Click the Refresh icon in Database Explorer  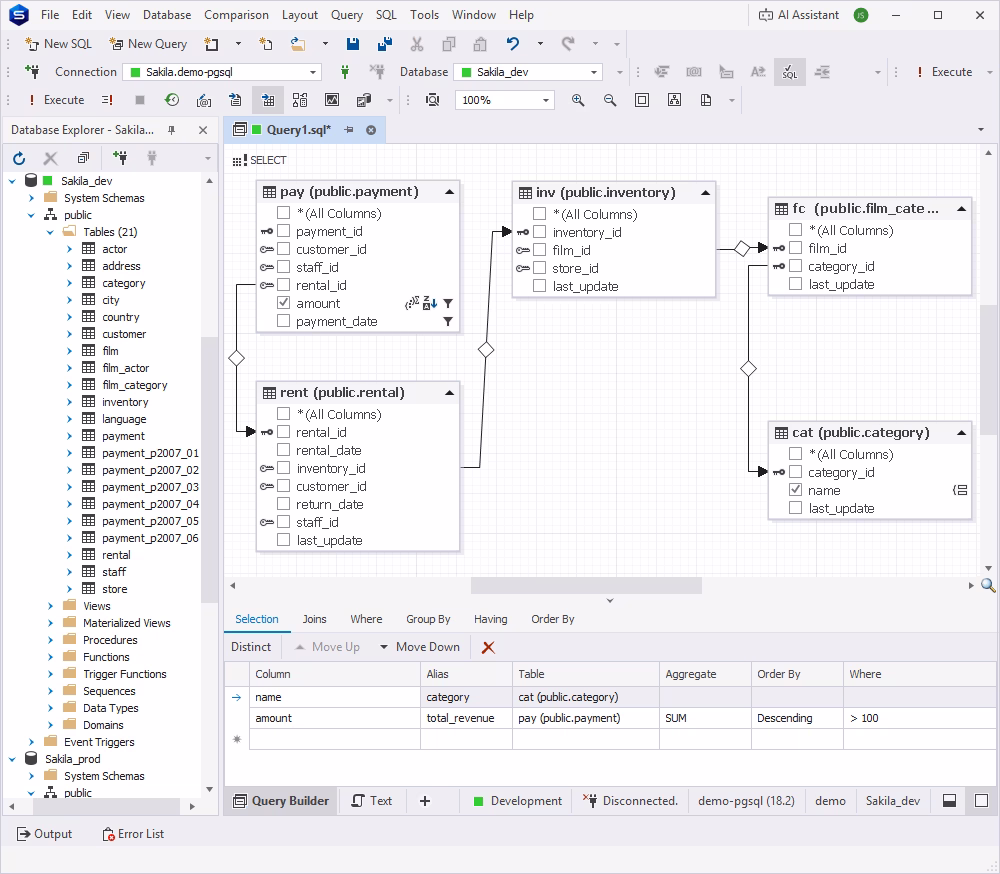pos(19,158)
